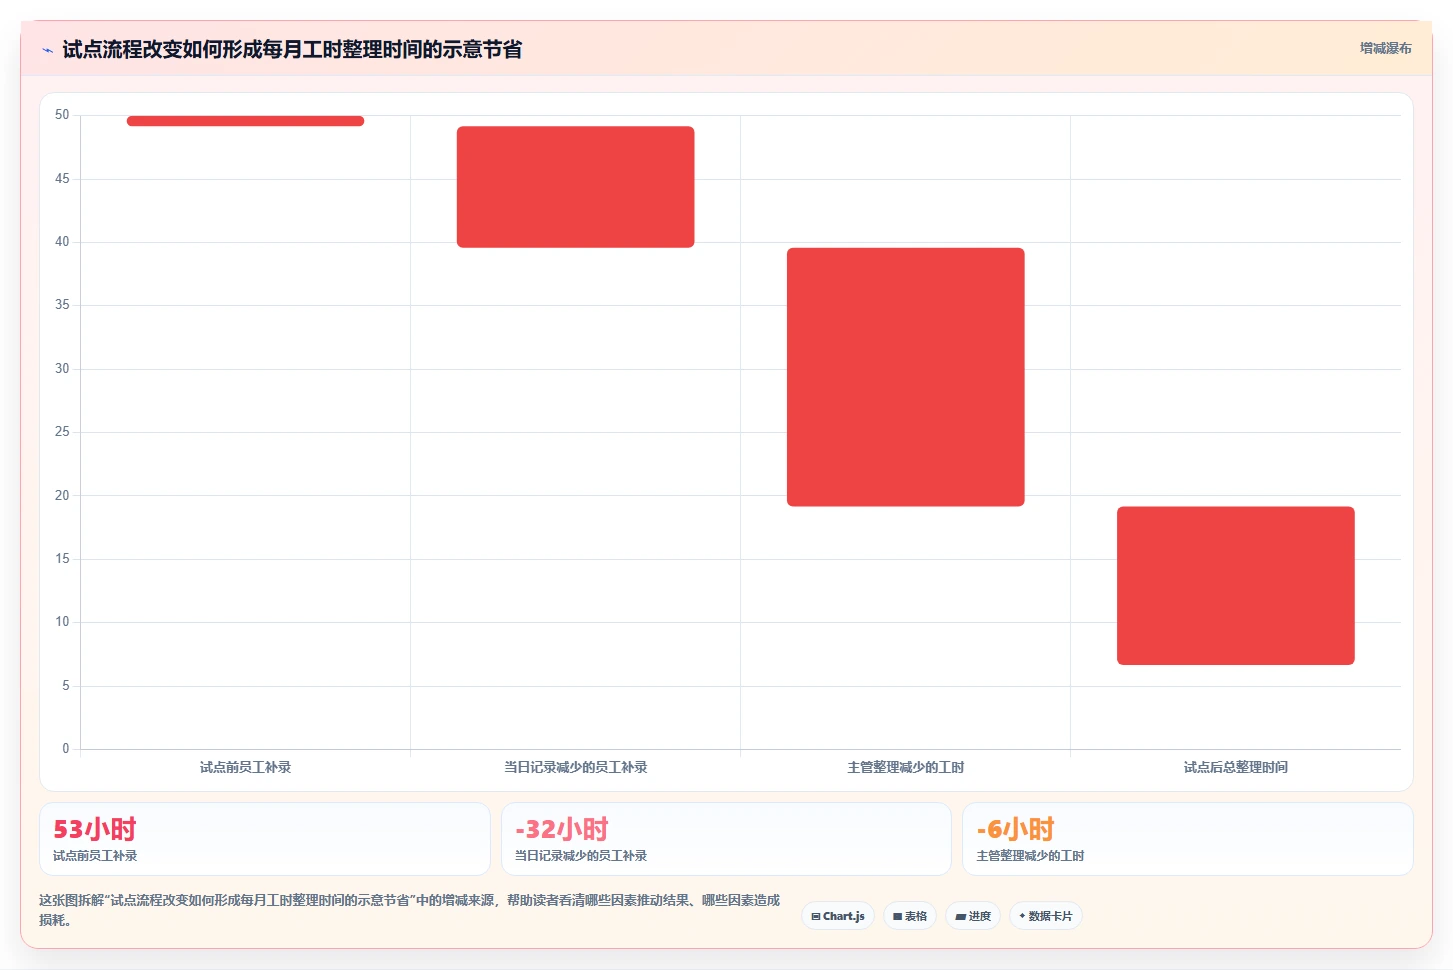This screenshot has width=1453, height=970.
Task: Select the 数据卡片 tag chip
Action: [x=1046, y=916]
